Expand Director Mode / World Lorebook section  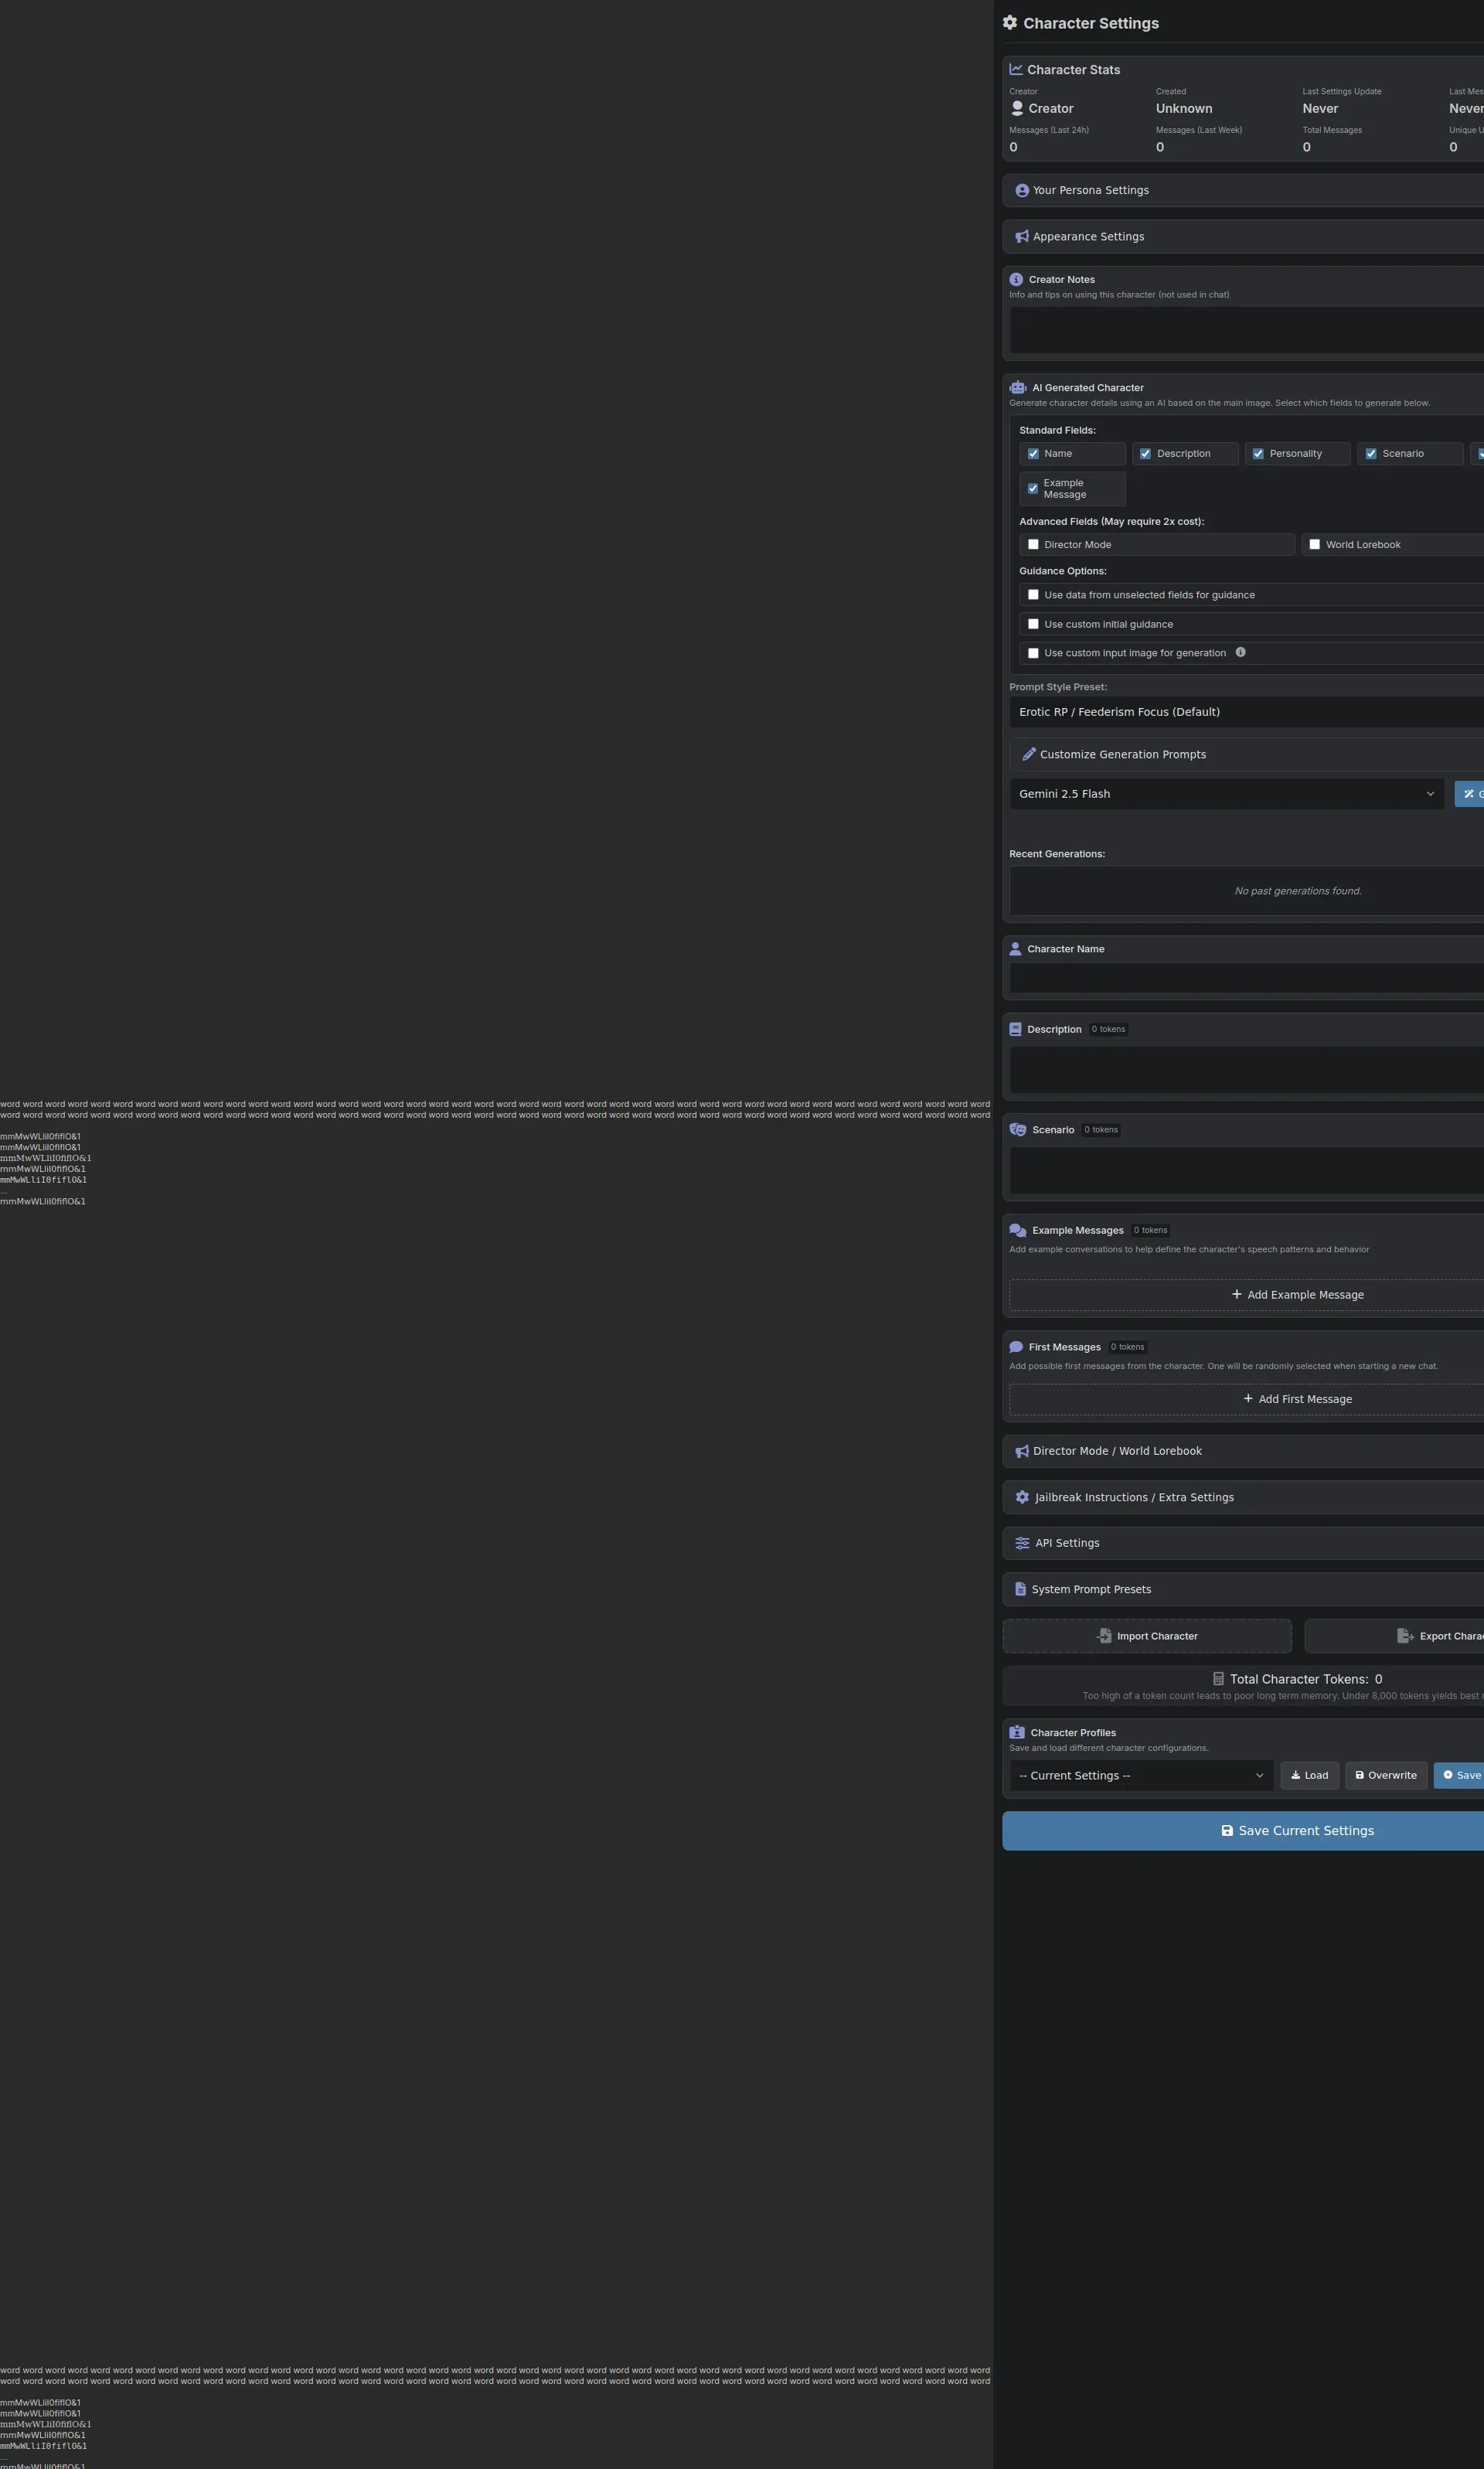click(x=1243, y=1451)
